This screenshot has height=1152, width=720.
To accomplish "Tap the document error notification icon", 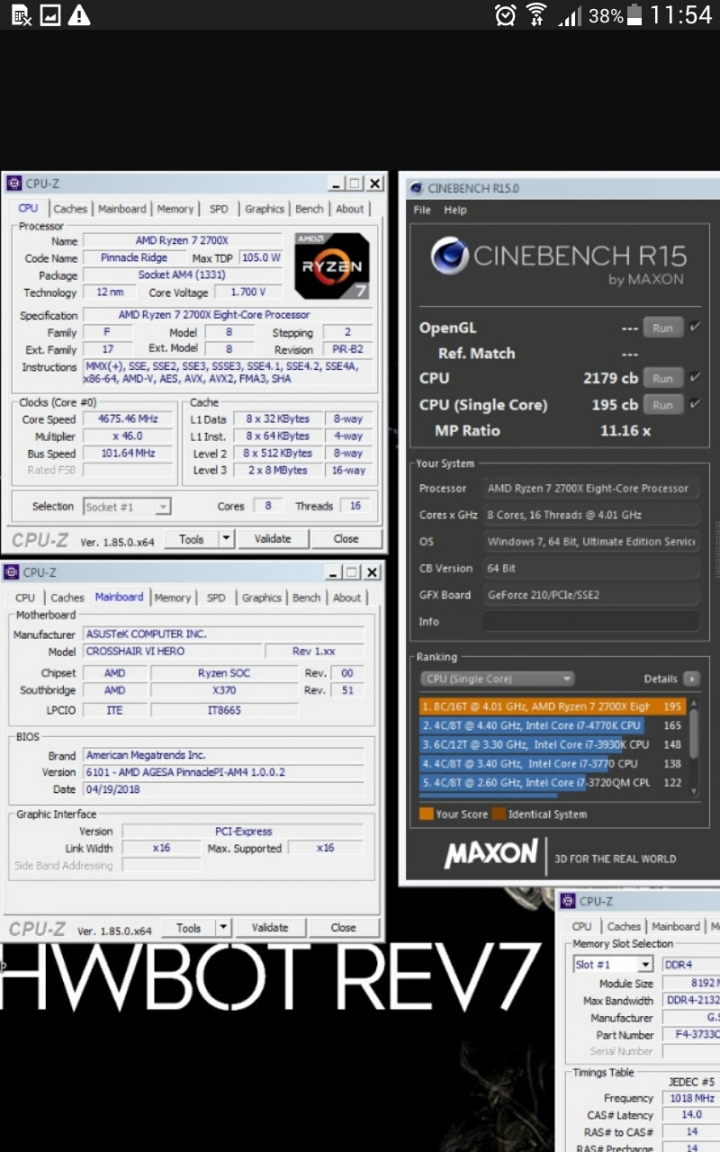I will [x=21, y=15].
